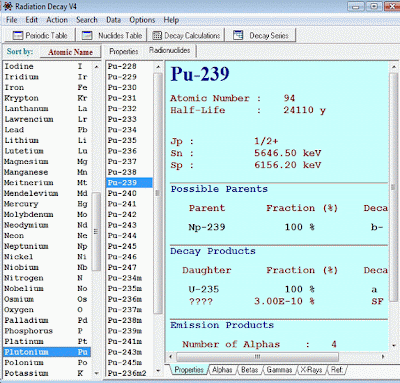Open the X-Rays tab at bottom
Viewport: 400px width, 383px height.
point(311,370)
